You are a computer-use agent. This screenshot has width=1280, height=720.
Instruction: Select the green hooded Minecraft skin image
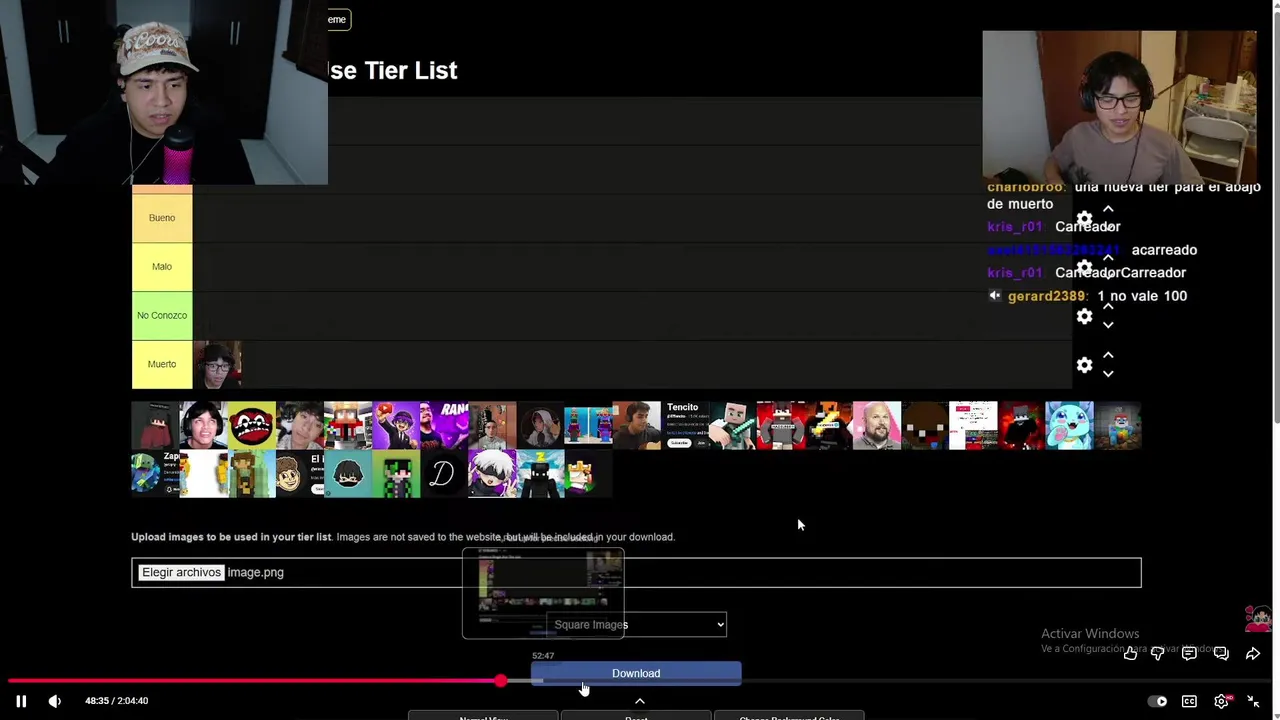[396, 473]
